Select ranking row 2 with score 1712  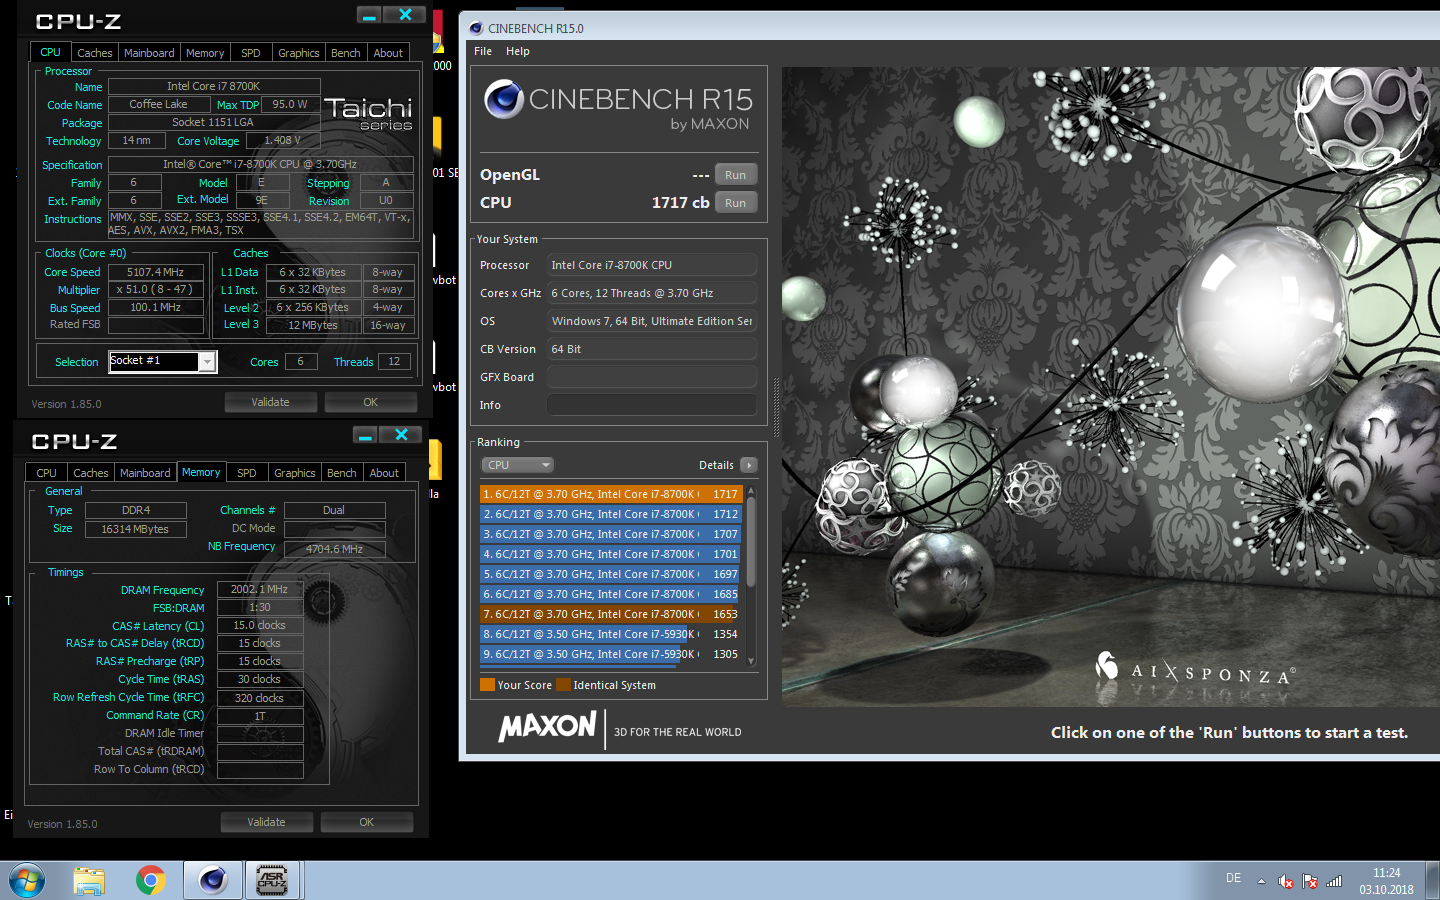(610, 514)
